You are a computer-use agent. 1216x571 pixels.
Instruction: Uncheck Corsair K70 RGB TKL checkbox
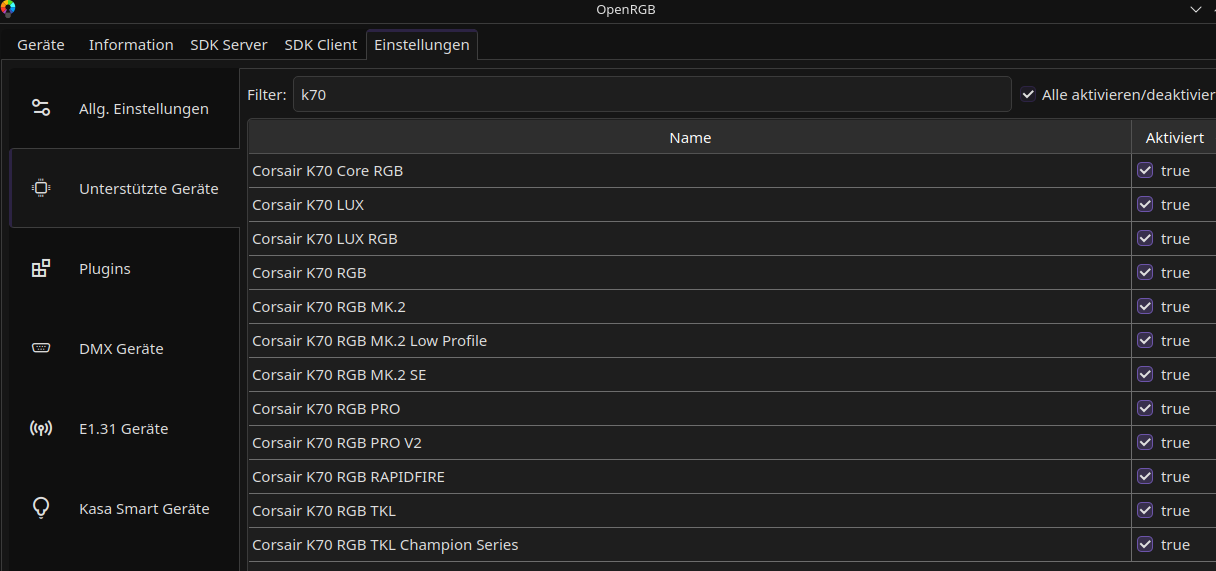1146,510
